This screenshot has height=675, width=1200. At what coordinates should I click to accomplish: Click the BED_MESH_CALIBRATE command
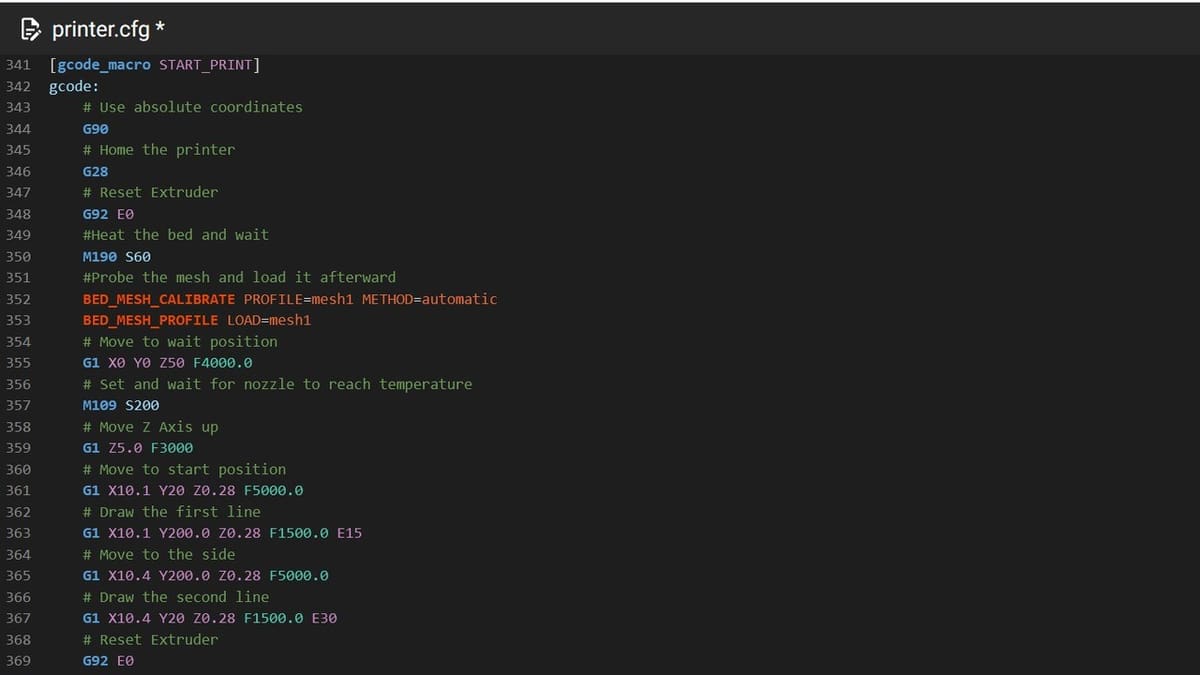159,299
